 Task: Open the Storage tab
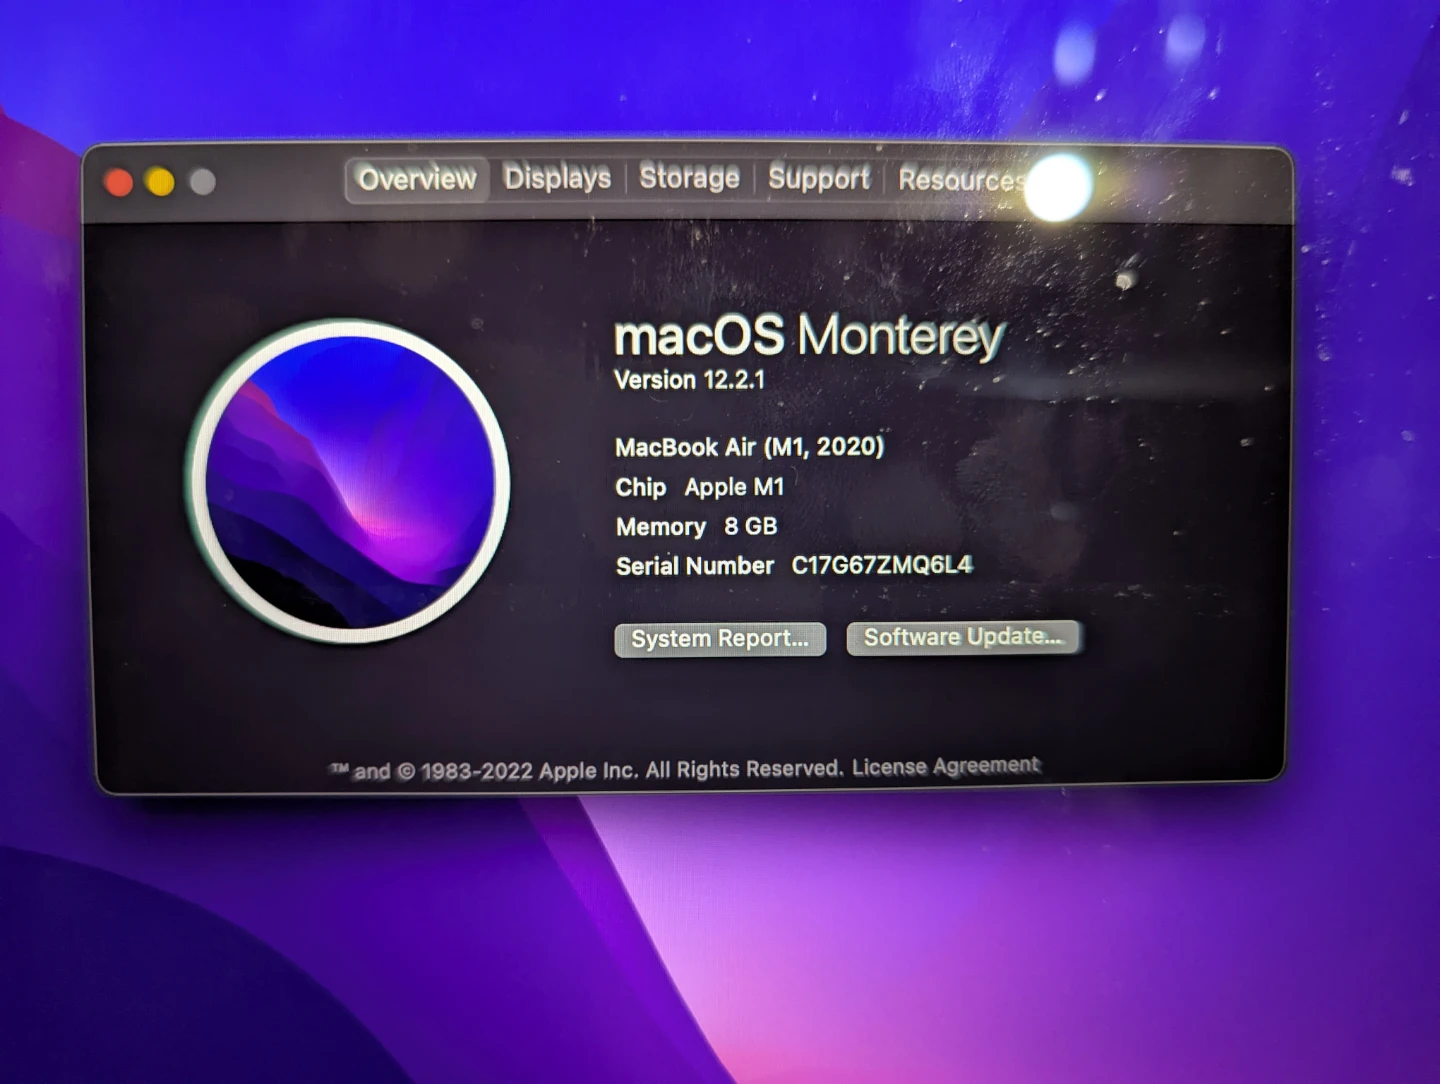coord(689,177)
